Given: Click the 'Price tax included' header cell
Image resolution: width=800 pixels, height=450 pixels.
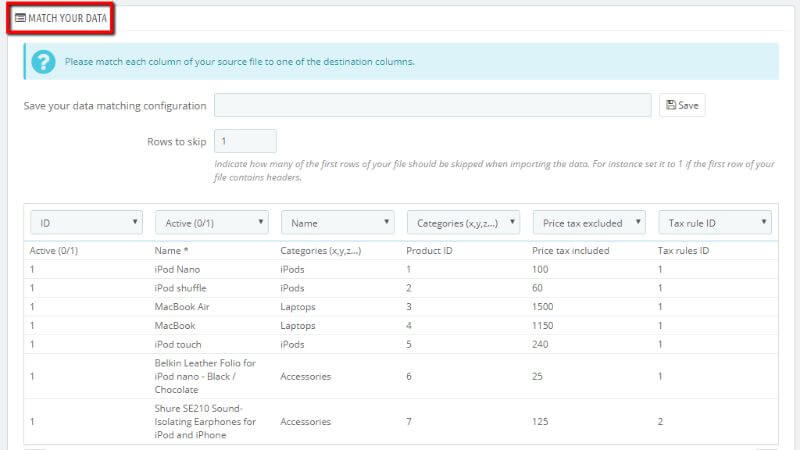Looking at the screenshot, I should 570,251.
